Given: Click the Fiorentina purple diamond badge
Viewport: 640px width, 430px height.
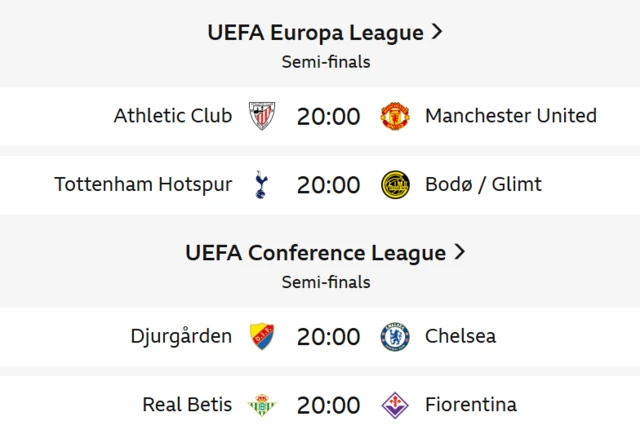Looking at the screenshot, I should coord(395,405).
